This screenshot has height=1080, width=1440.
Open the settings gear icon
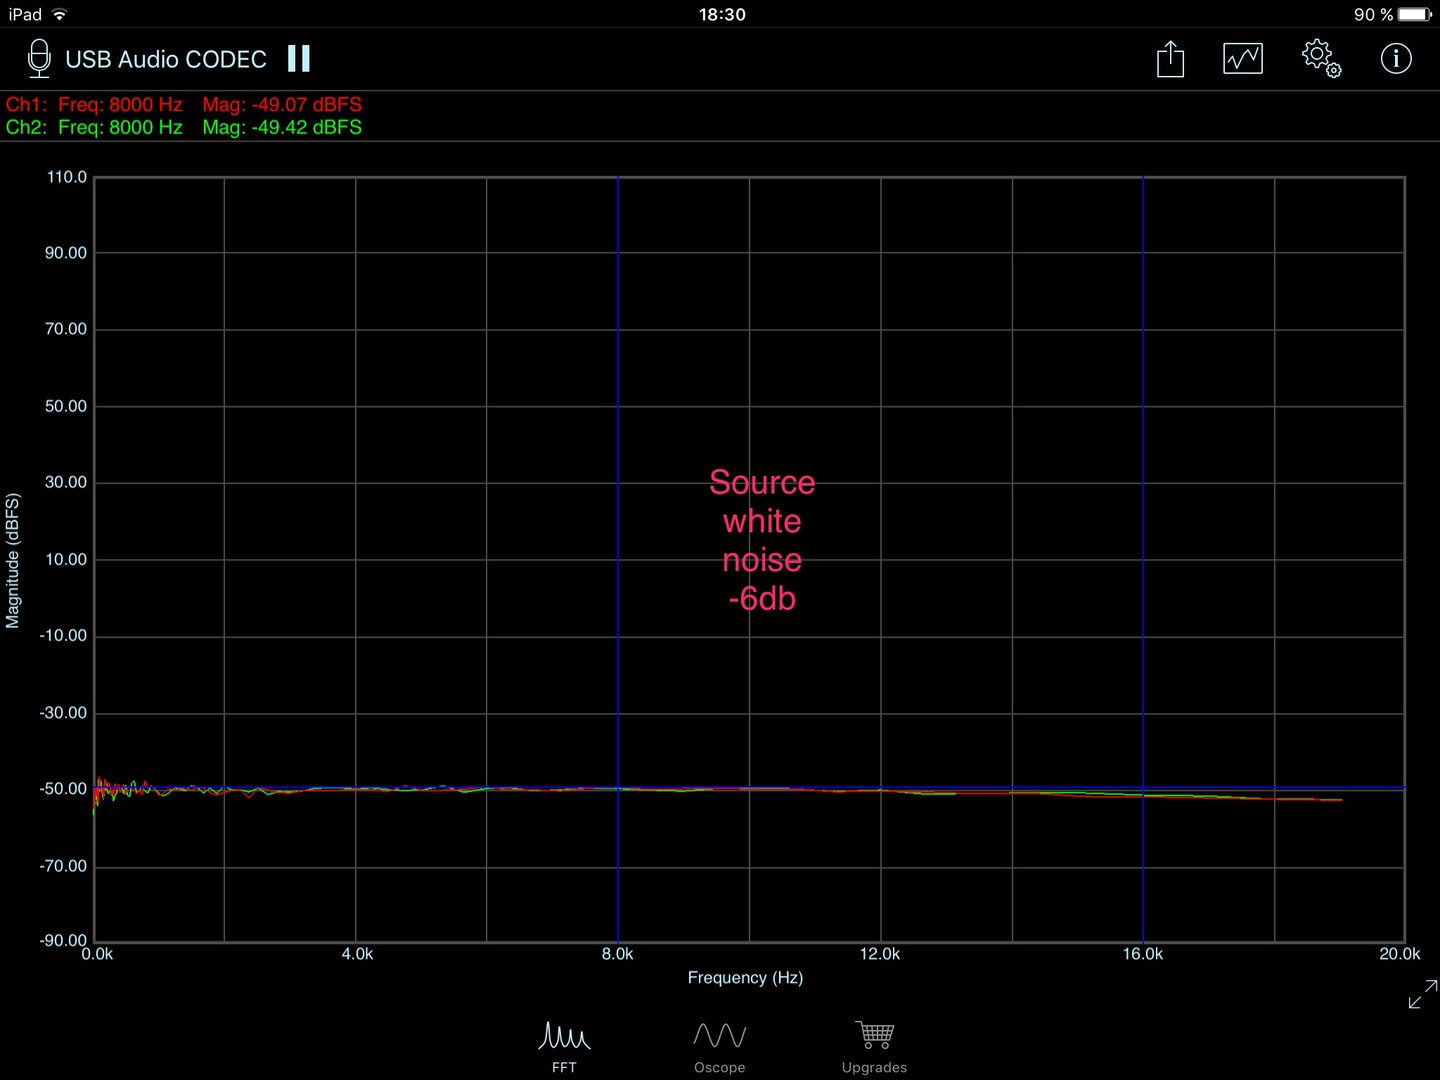click(1321, 58)
